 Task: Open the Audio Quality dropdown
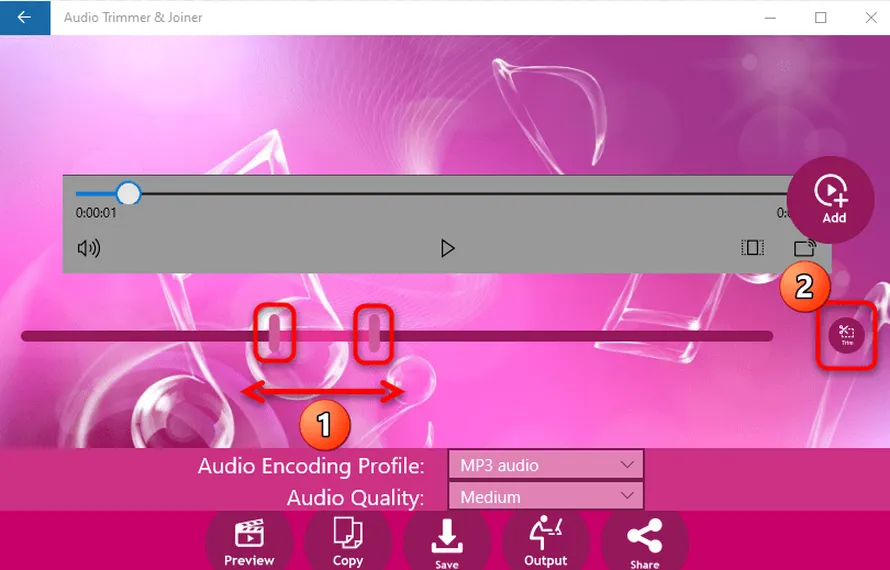pos(545,497)
